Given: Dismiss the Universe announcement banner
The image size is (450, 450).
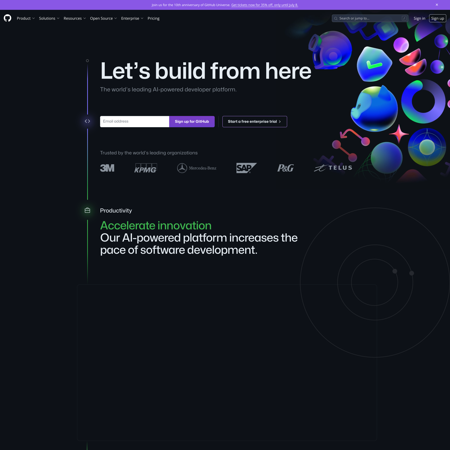Looking at the screenshot, I should click(x=437, y=5).
